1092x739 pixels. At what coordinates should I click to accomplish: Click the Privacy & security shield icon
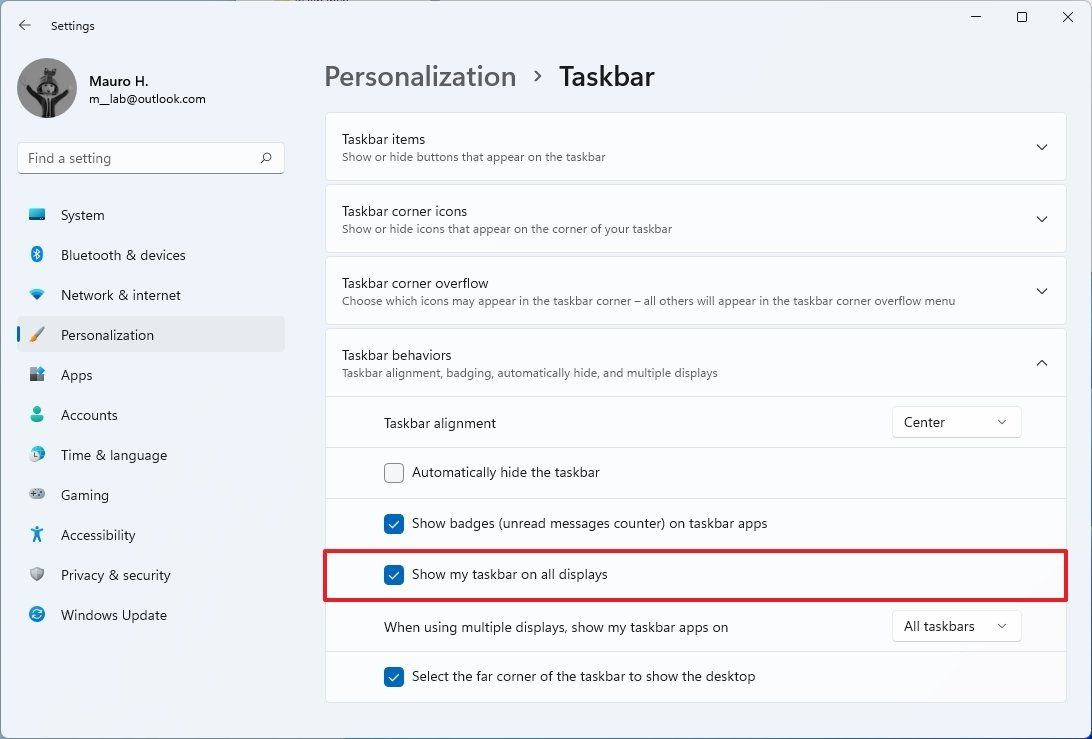[x=36, y=575]
